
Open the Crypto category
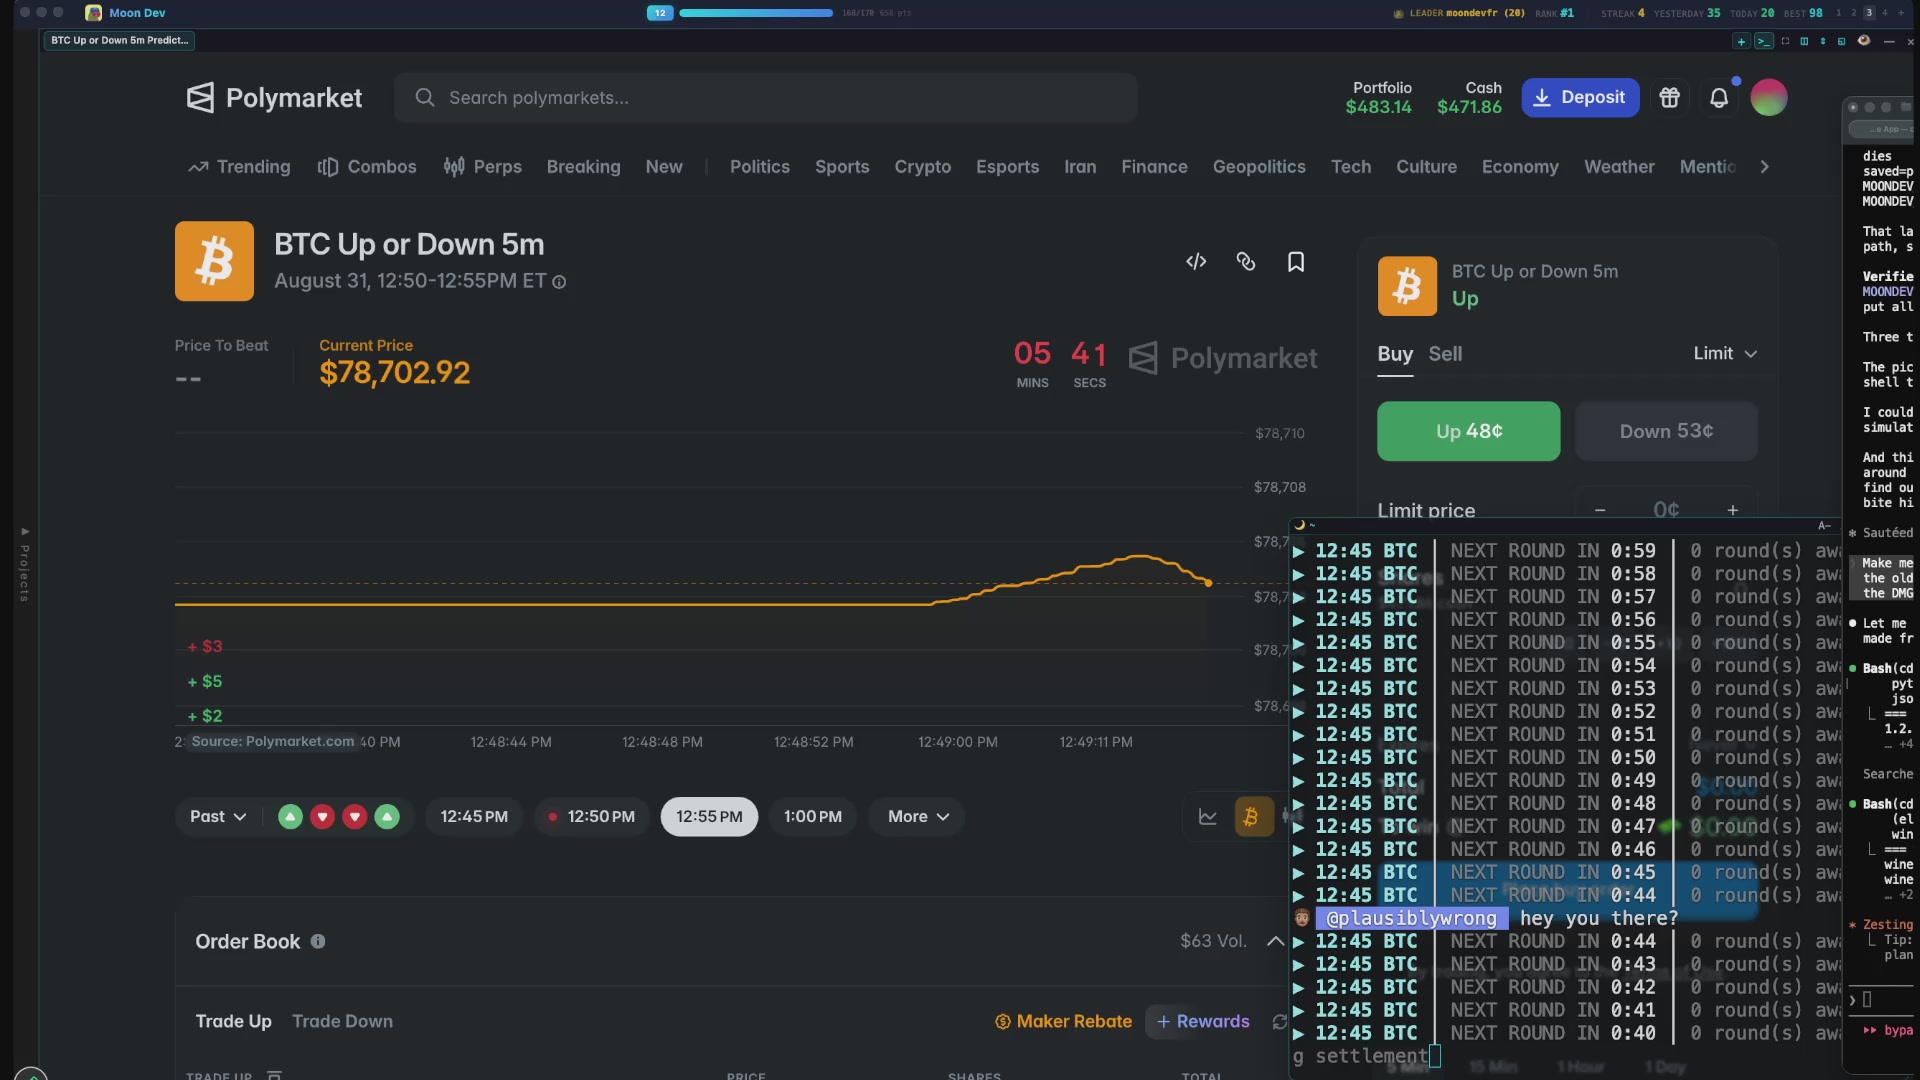click(x=922, y=167)
